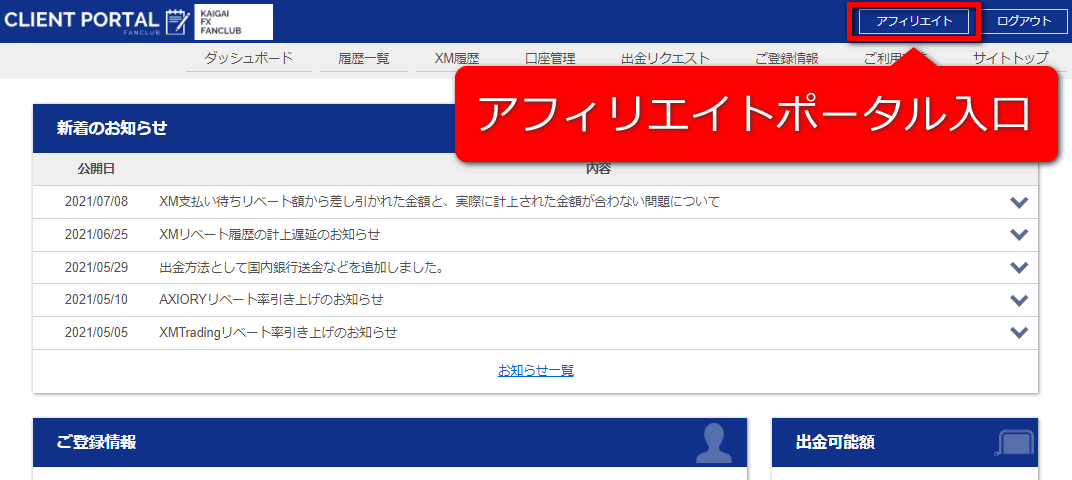The width and height of the screenshot is (1072, 480).
Task: Open the ご登録情報 navigation tab
Action: click(786, 59)
